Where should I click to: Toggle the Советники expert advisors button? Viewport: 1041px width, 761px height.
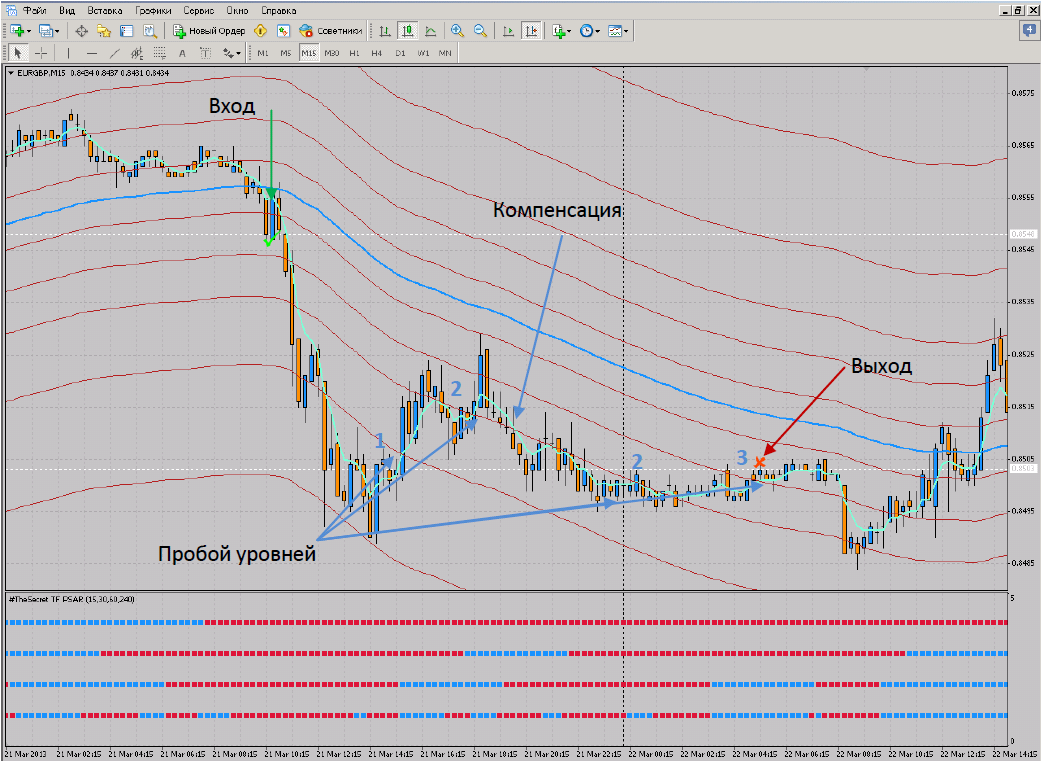click(331, 31)
